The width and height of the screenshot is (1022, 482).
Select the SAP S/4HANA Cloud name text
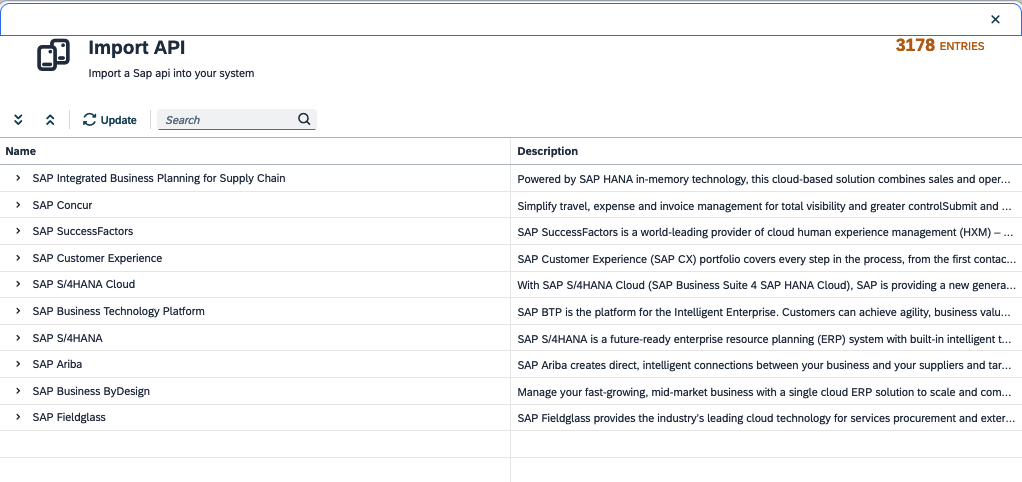(84, 285)
